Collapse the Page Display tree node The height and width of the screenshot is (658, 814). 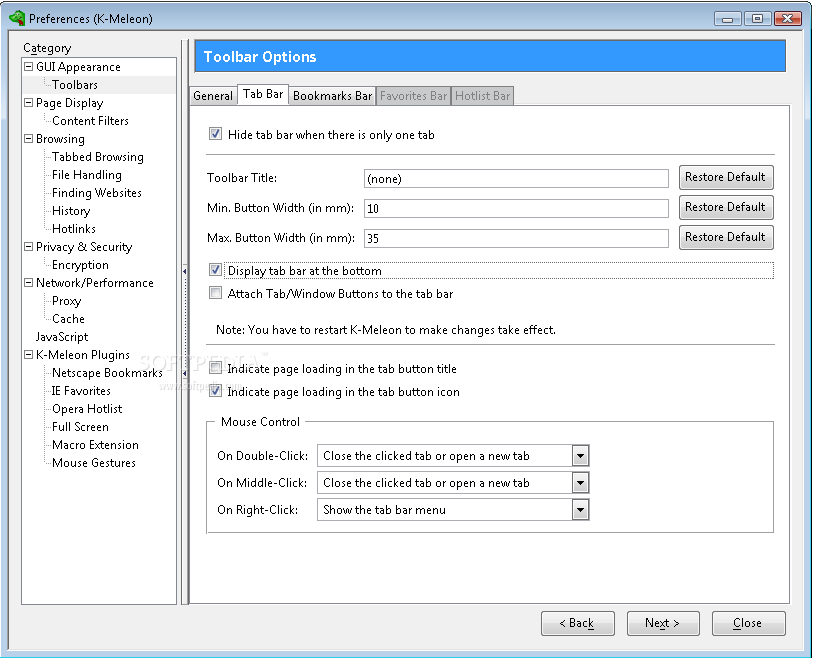pos(29,103)
